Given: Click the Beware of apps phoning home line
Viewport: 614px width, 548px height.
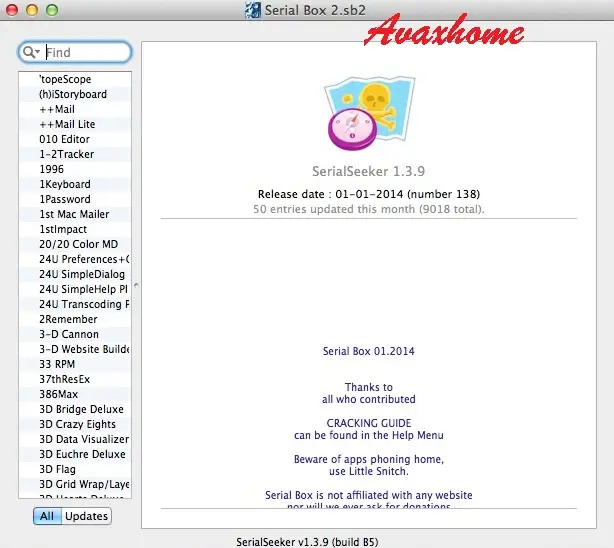Looking at the screenshot, I should click(x=368, y=459).
